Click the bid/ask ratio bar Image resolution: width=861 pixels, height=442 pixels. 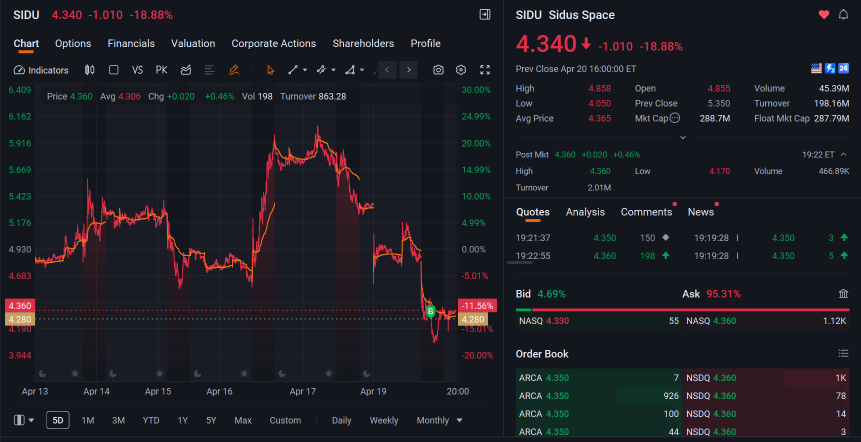click(682, 310)
